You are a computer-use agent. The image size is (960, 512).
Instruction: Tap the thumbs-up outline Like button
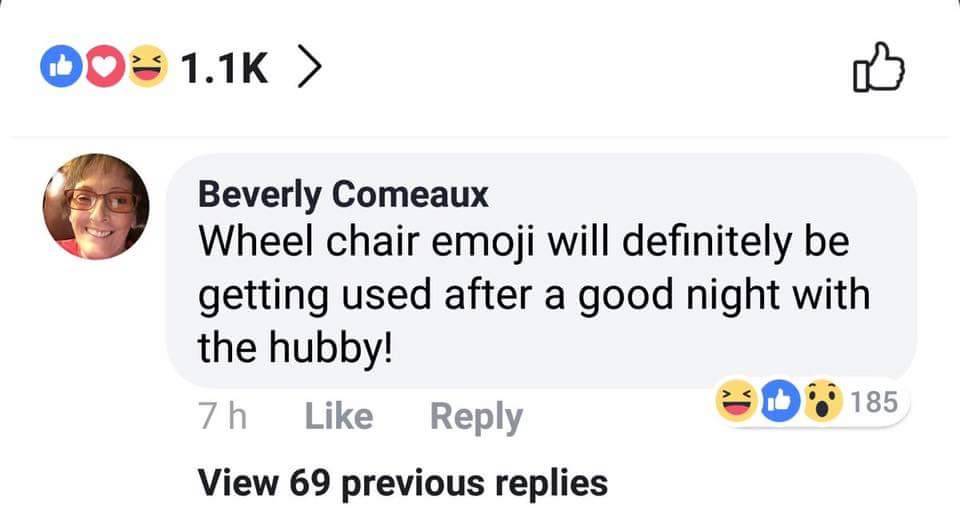879,70
